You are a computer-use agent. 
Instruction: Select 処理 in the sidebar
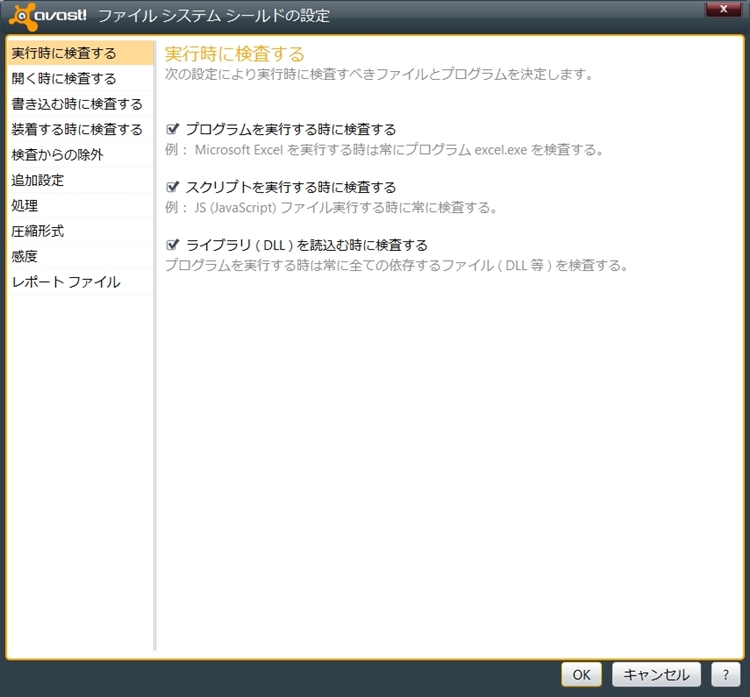coord(80,206)
